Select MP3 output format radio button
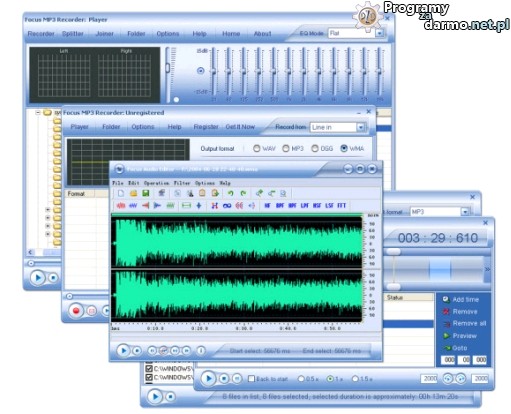Screen dimensions: 511x414 (x=286, y=148)
